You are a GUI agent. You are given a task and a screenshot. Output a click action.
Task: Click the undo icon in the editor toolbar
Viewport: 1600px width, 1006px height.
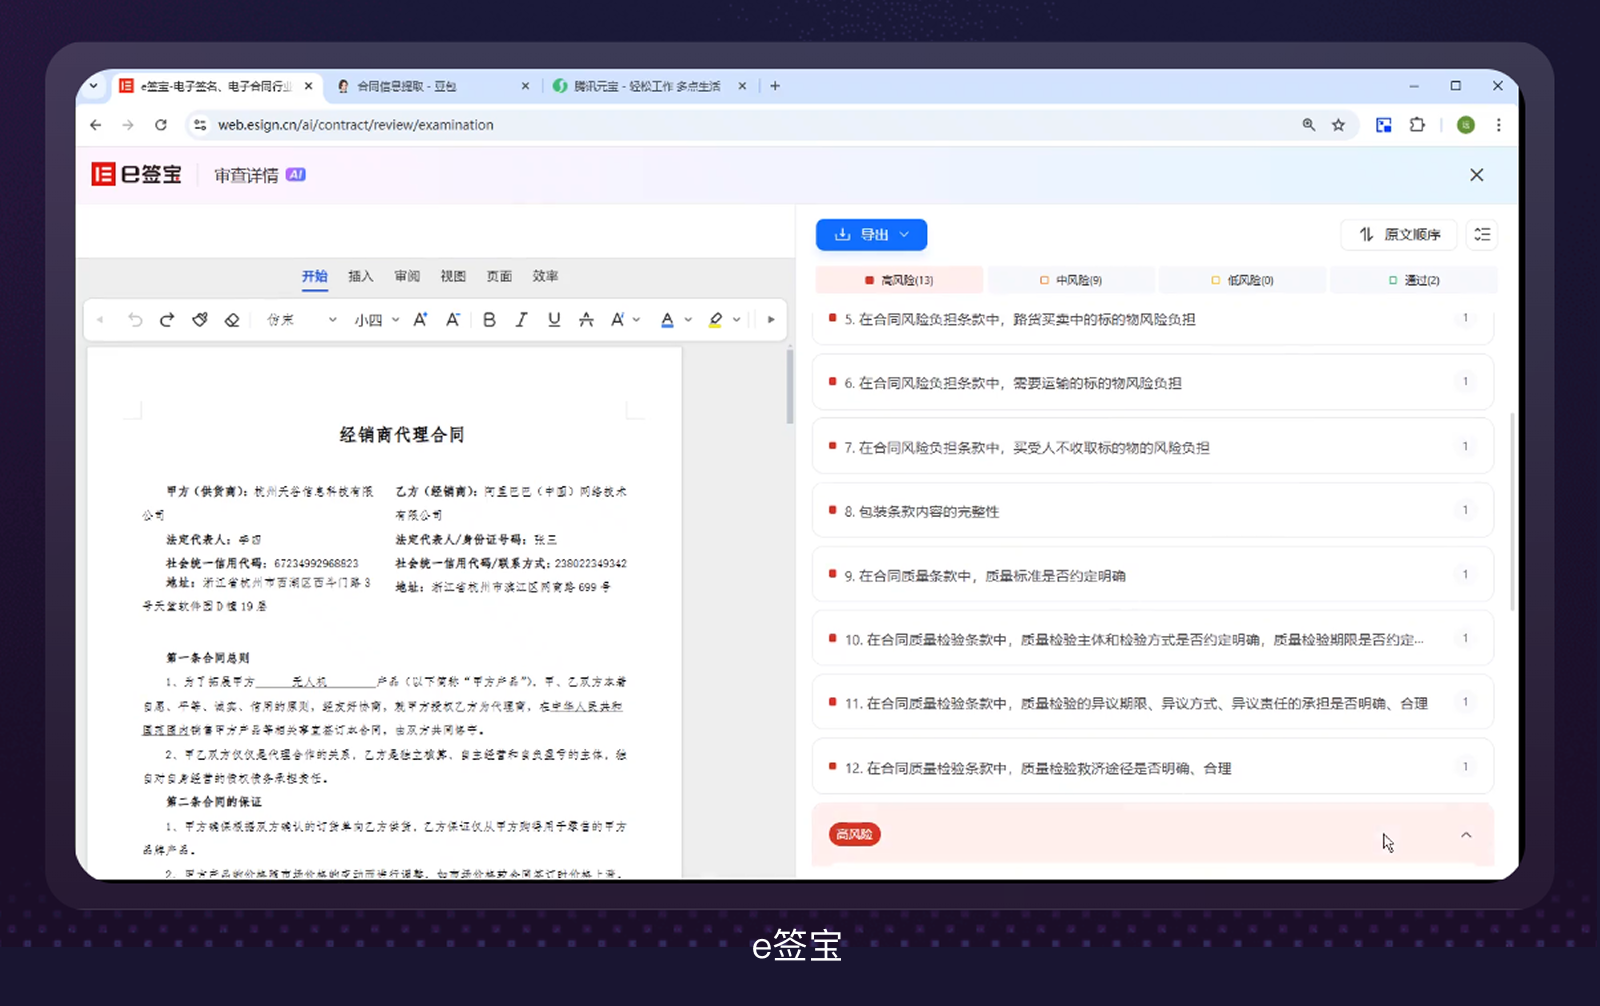point(136,319)
